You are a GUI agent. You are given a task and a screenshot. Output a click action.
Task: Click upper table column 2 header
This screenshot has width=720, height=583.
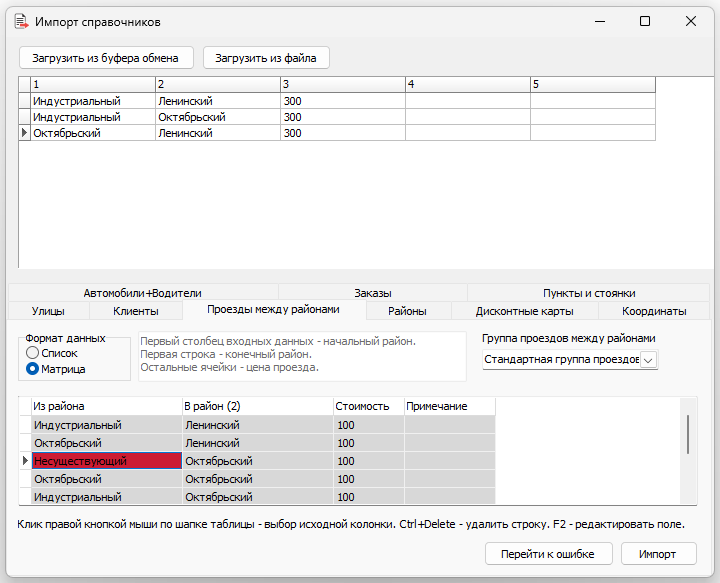[x=218, y=84]
